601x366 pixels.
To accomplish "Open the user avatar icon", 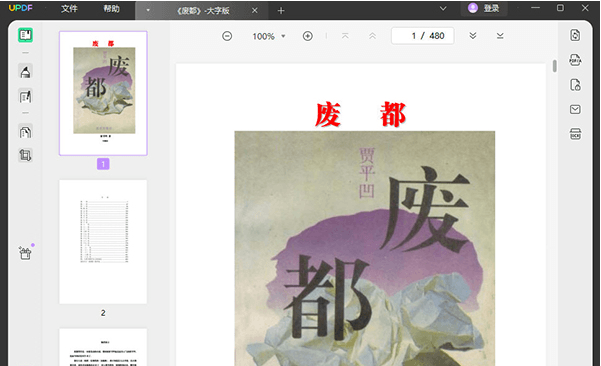I will pos(473,8).
